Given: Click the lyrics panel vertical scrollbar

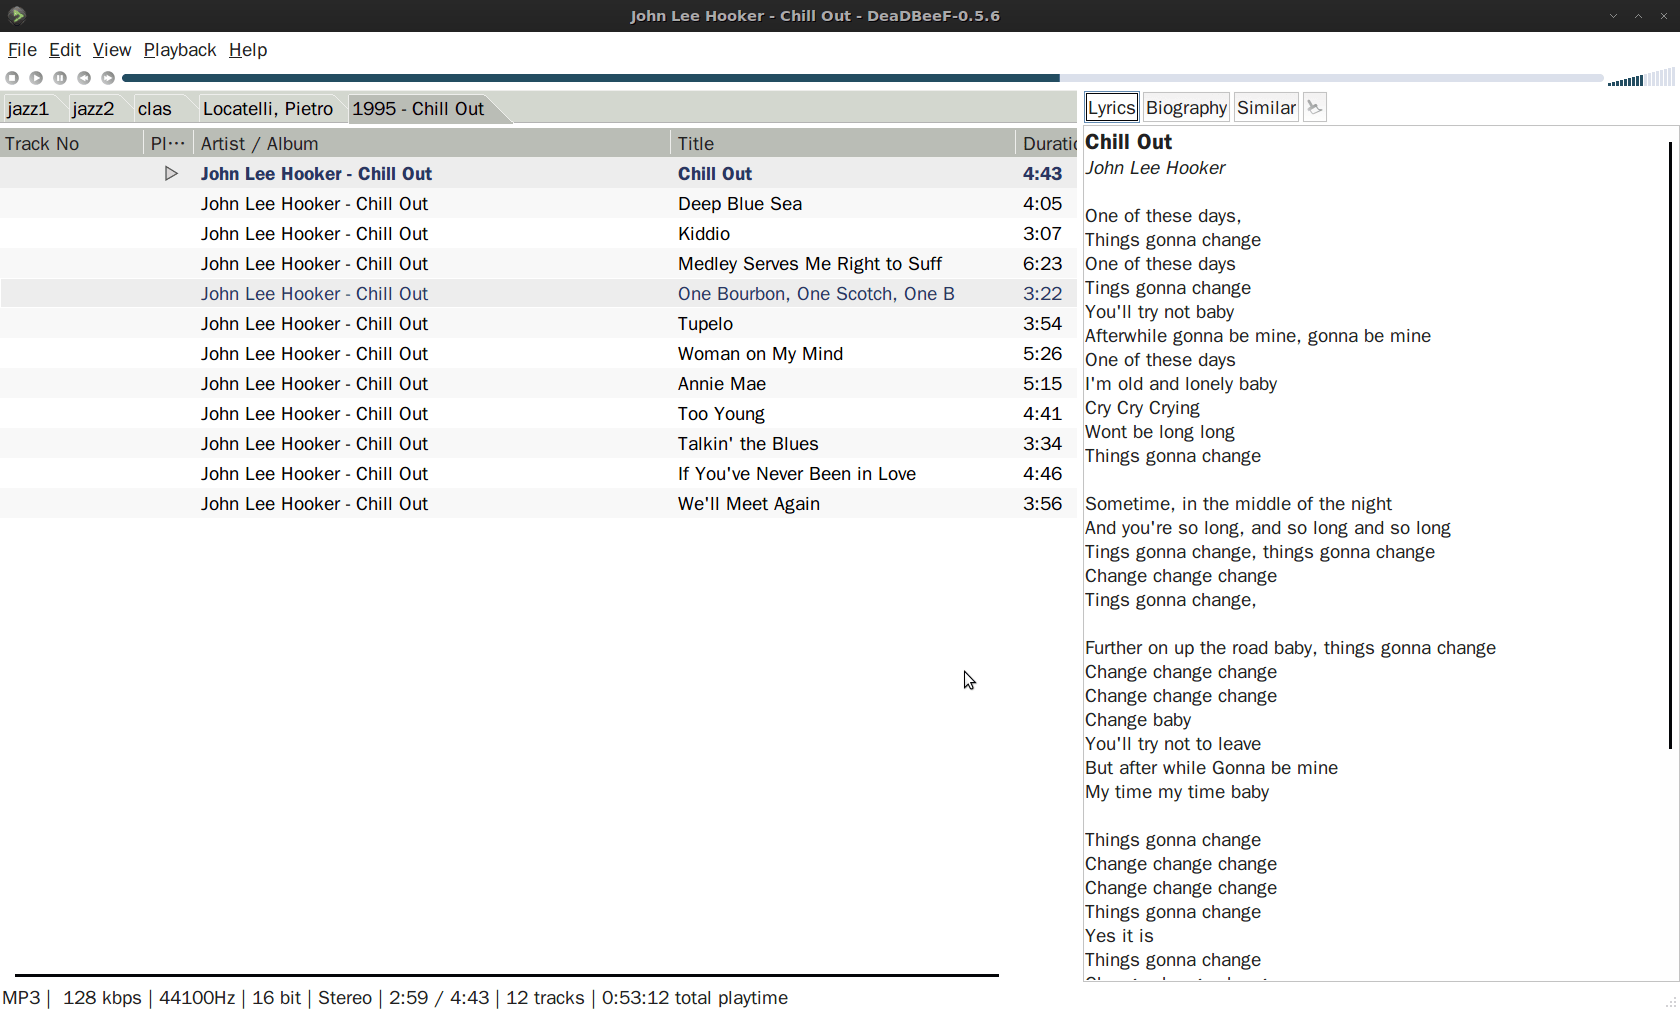Looking at the screenshot, I should coord(1670,445).
